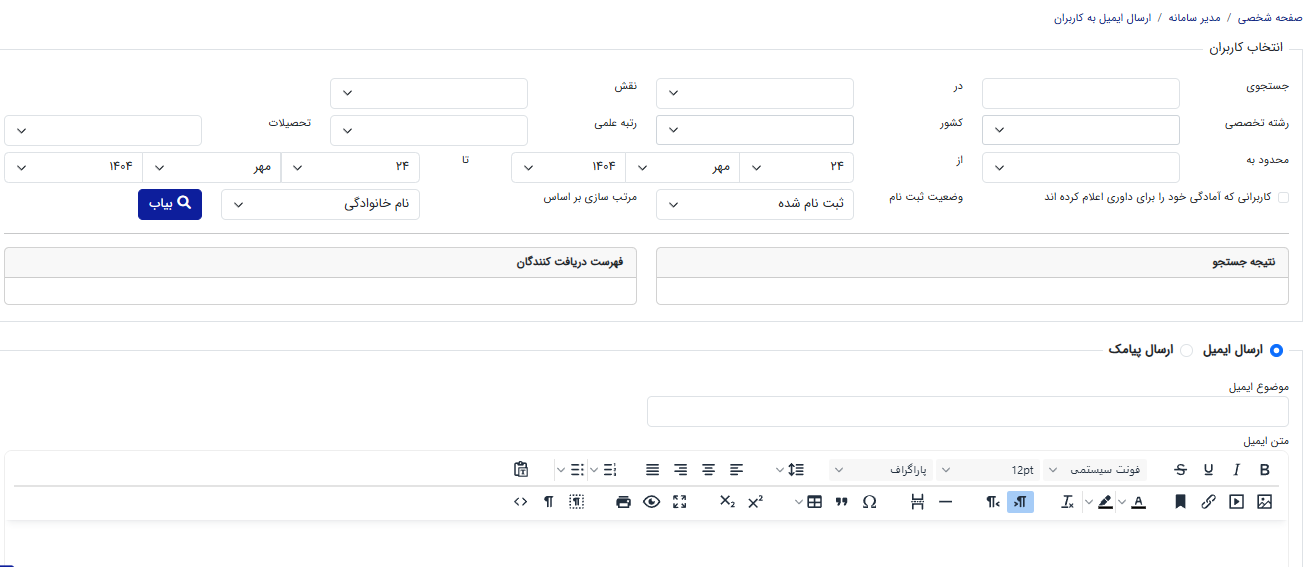
Task: Open the وضعیت ثبت نام dropdown
Action: (x=755, y=204)
